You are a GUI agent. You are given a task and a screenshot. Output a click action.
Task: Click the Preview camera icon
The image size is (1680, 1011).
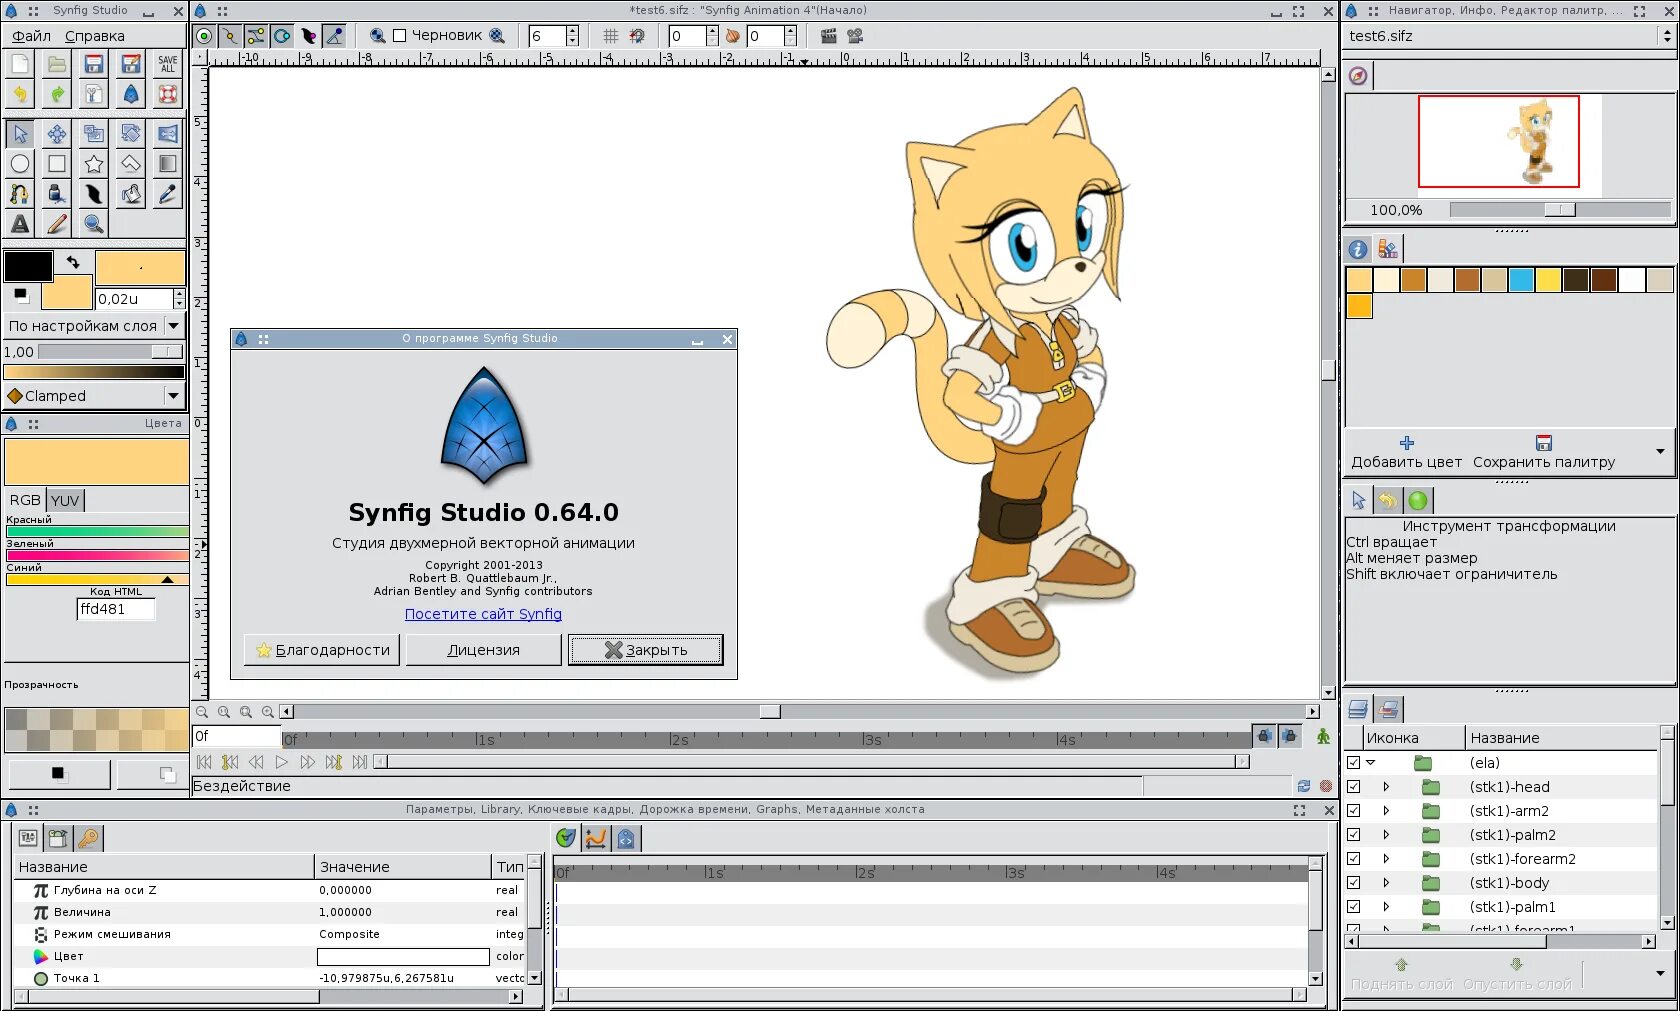pyautogui.click(x=855, y=36)
